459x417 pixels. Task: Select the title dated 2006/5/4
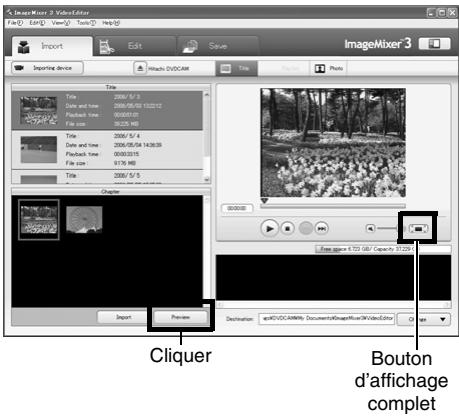[107, 150]
